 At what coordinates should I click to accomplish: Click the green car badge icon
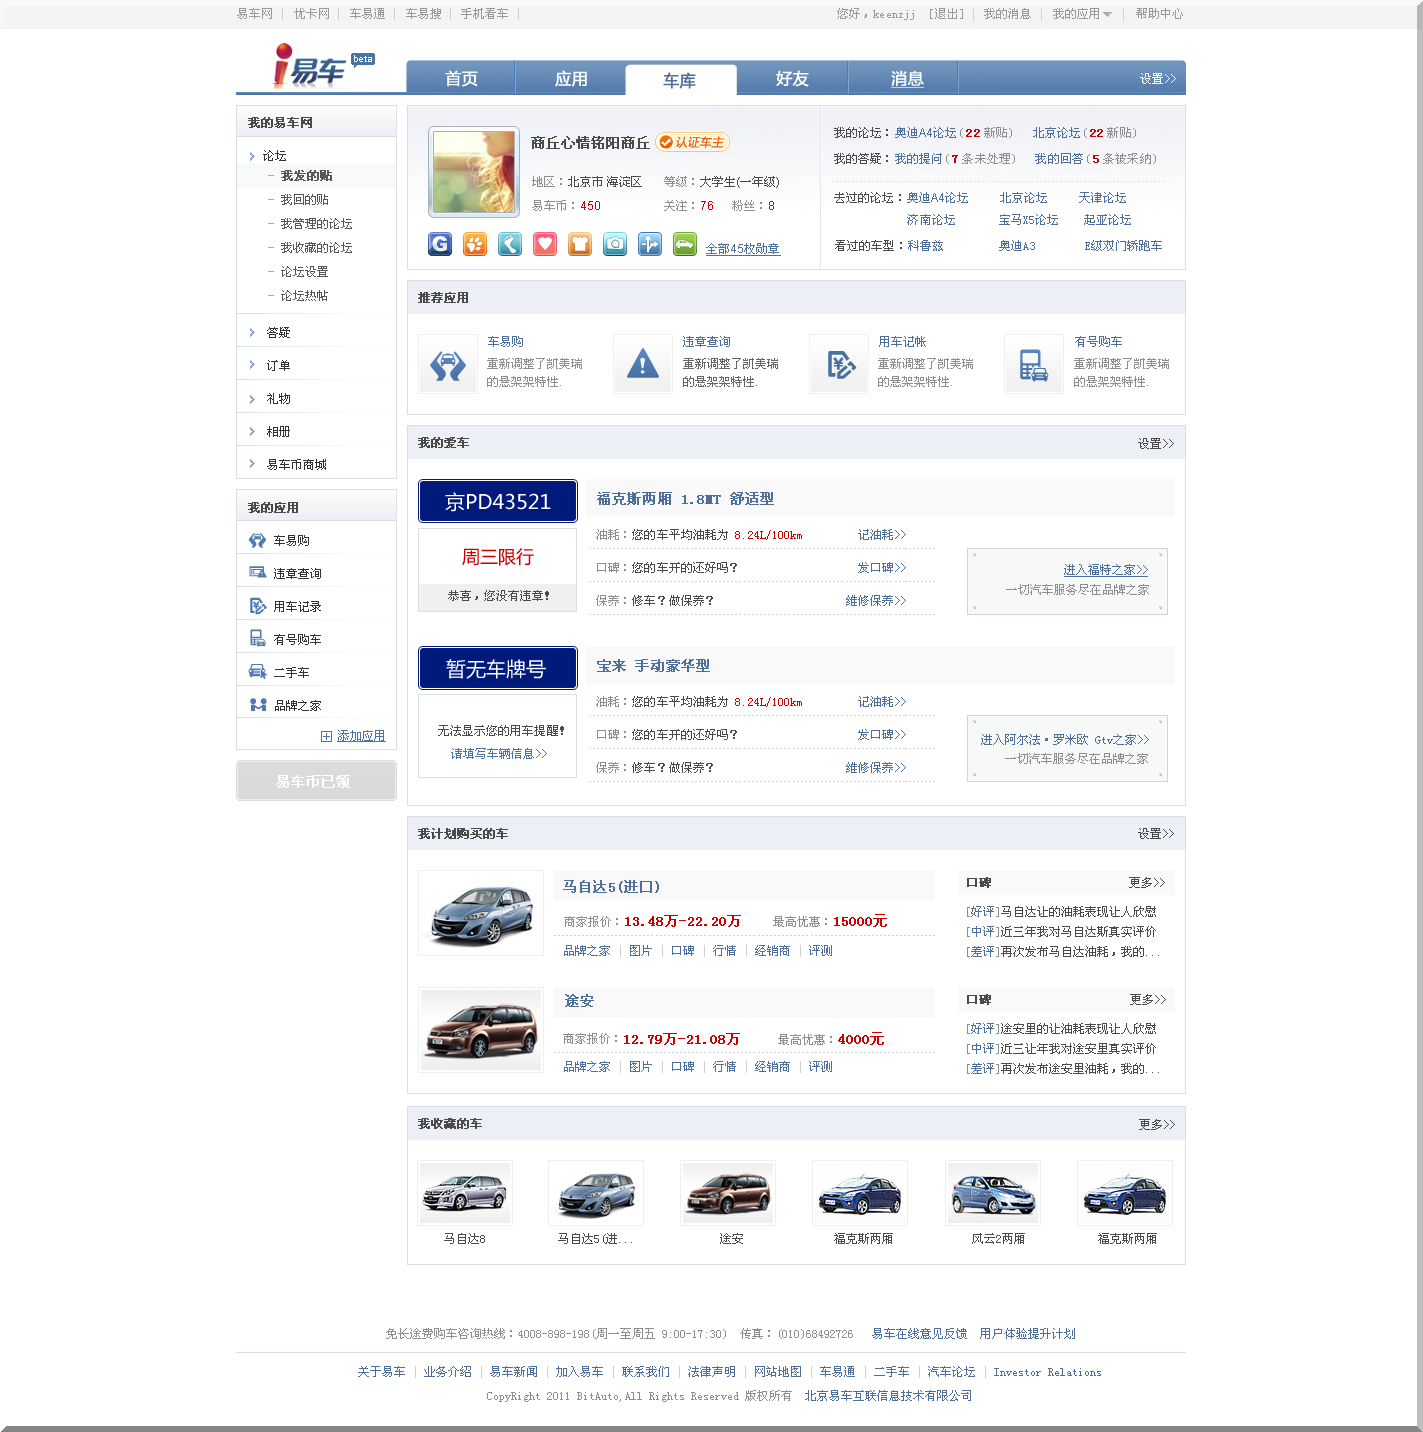pos(685,244)
